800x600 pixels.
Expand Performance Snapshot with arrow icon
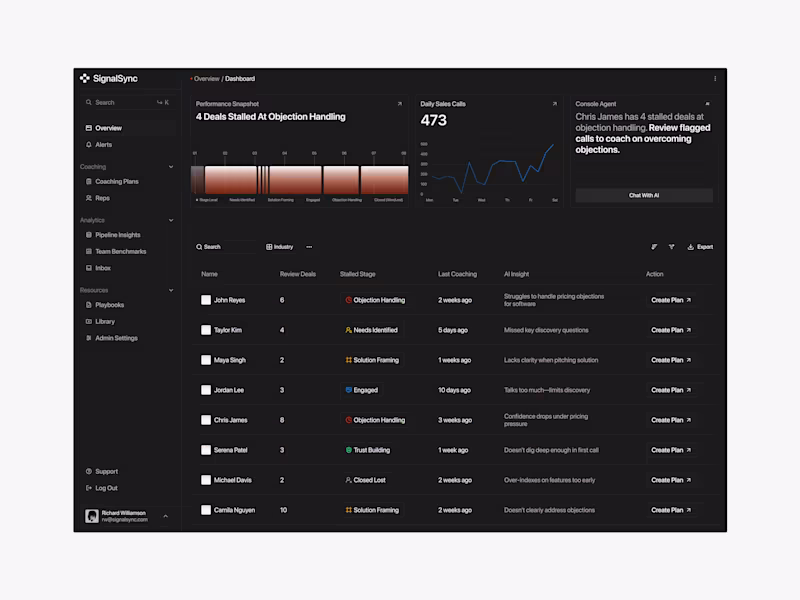pos(399,104)
